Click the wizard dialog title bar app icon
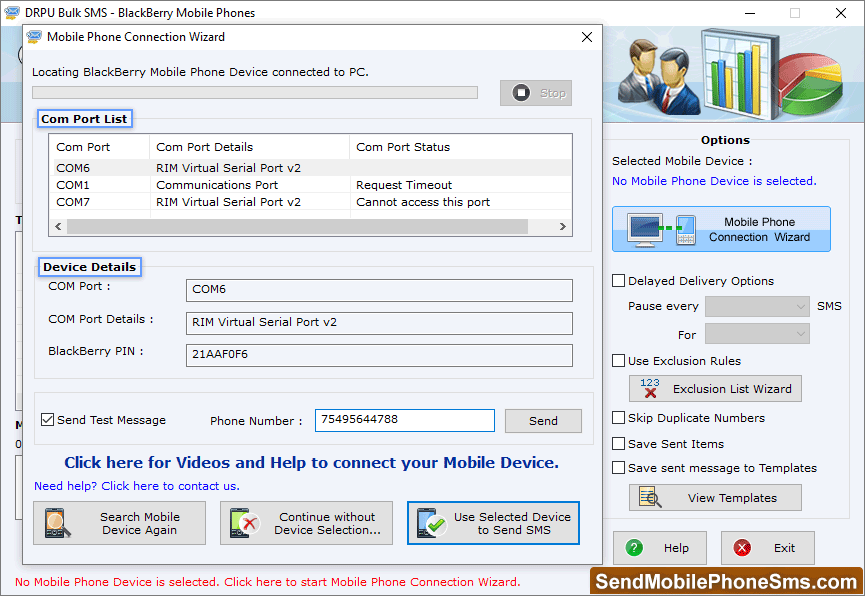The width and height of the screenshot is (865, 596). (34, 37)
